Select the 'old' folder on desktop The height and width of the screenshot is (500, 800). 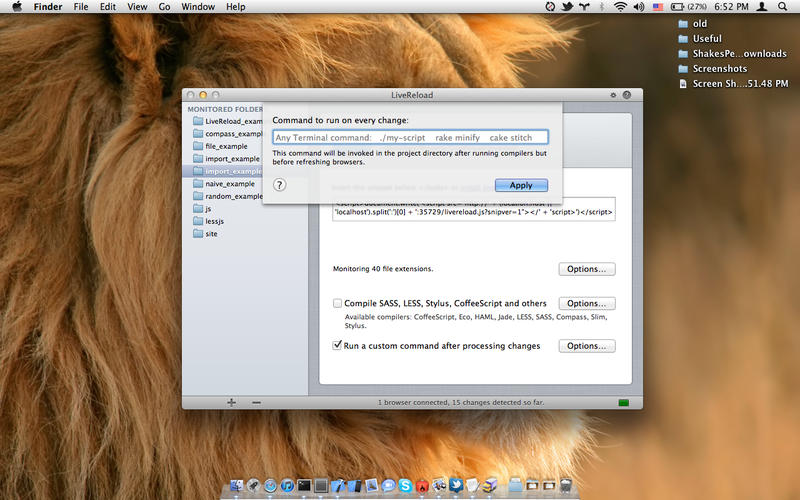pos(692,23)
